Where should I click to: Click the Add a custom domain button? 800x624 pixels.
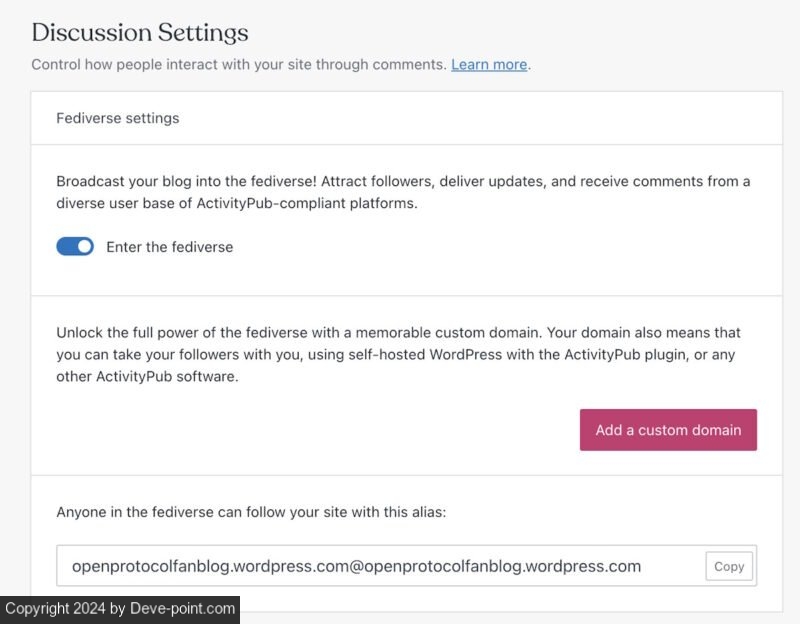(x=668, y=430)
